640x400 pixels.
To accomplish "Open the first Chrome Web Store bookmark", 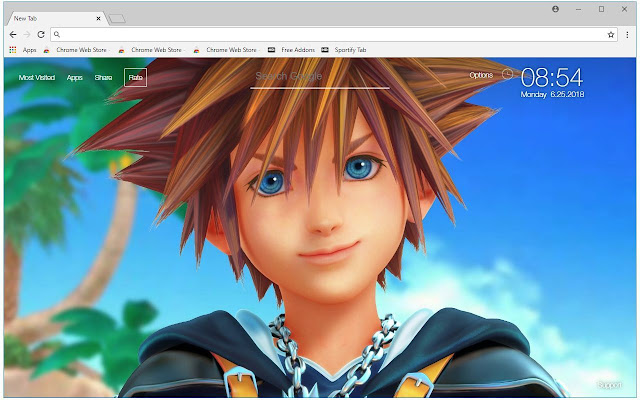I will [x=76, y=50].
